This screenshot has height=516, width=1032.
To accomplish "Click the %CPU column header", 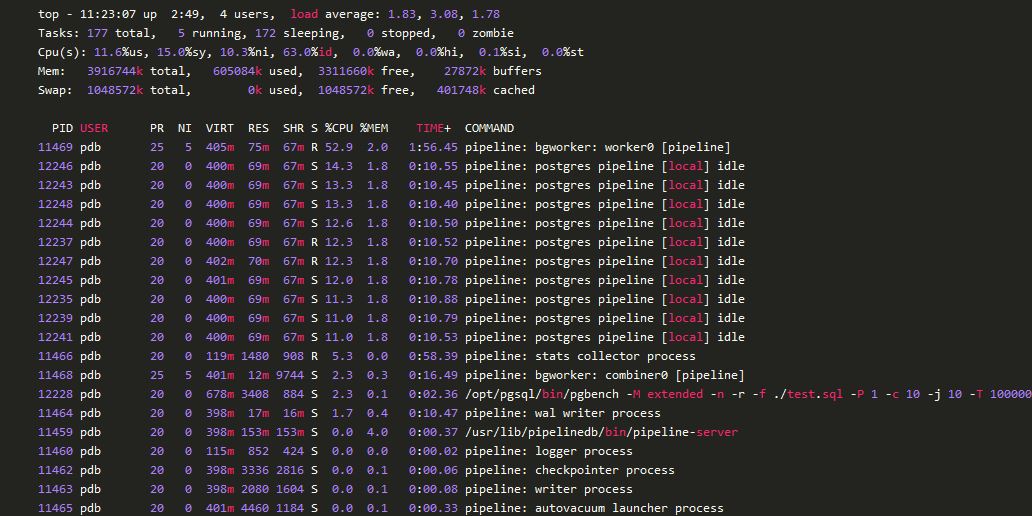I will tap(339, 128).
